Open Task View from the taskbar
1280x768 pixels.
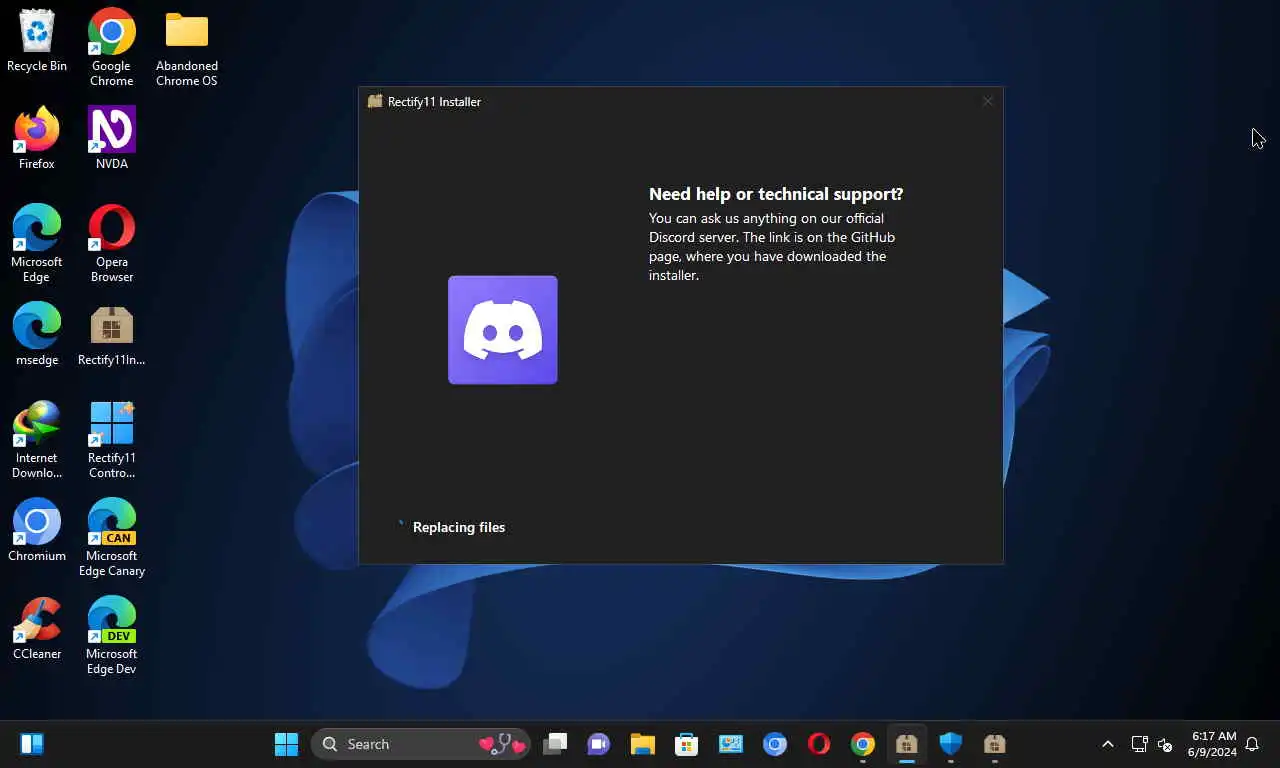(555, 744)
